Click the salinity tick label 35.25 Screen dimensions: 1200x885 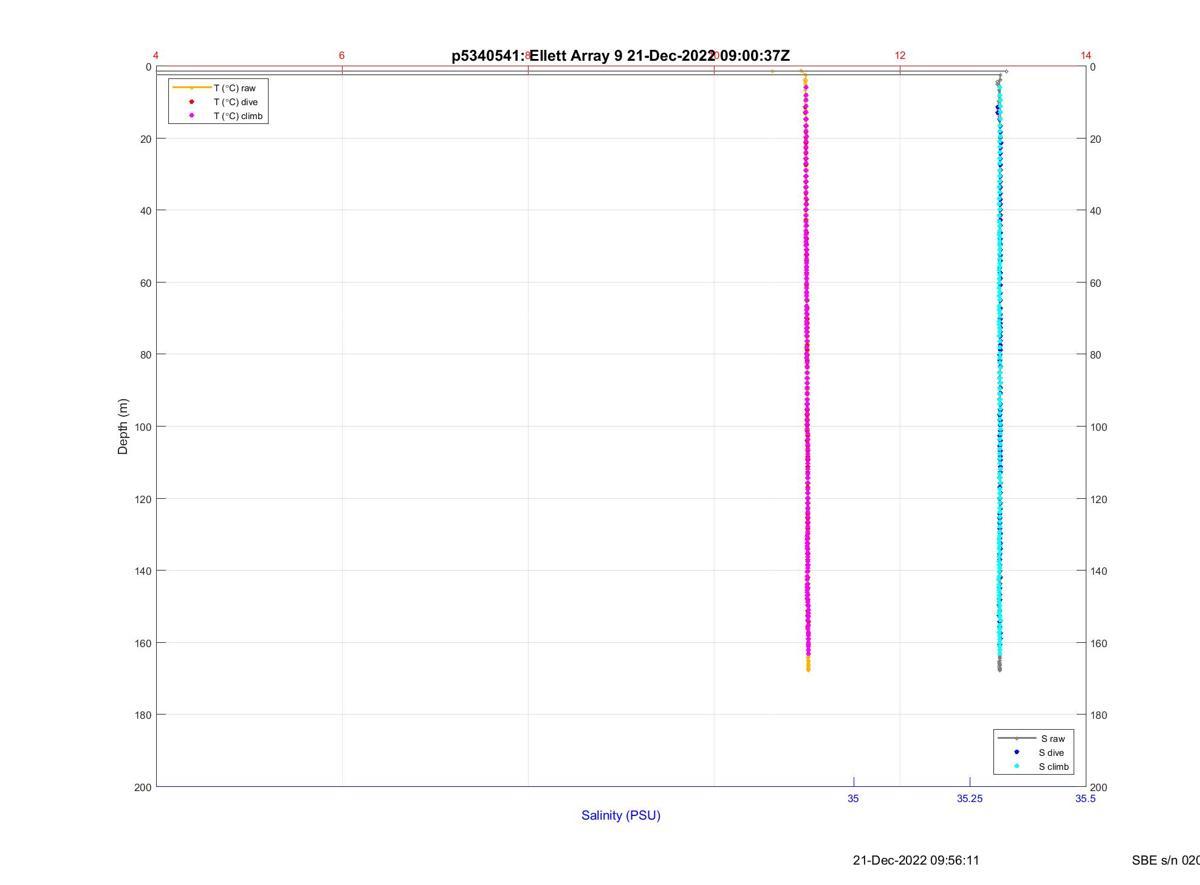[x=969, y=799]
